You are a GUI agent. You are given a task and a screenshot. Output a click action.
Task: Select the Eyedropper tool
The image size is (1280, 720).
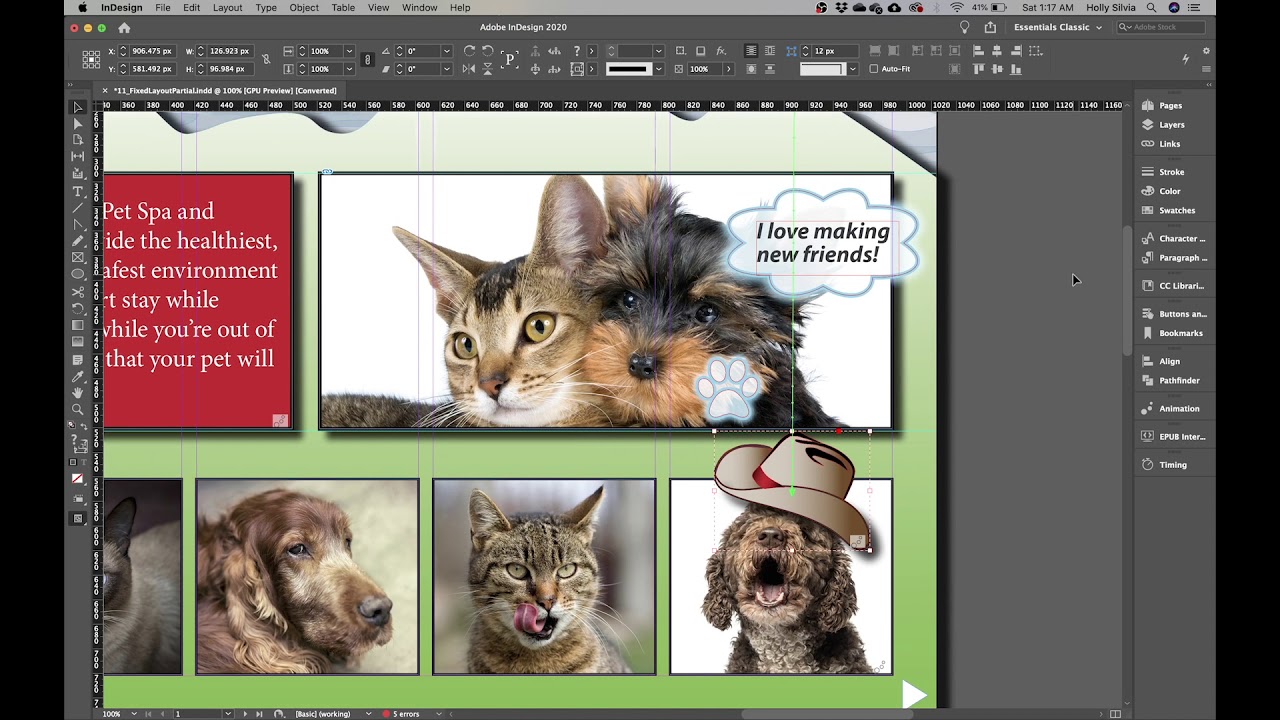(x=78, y=376)
